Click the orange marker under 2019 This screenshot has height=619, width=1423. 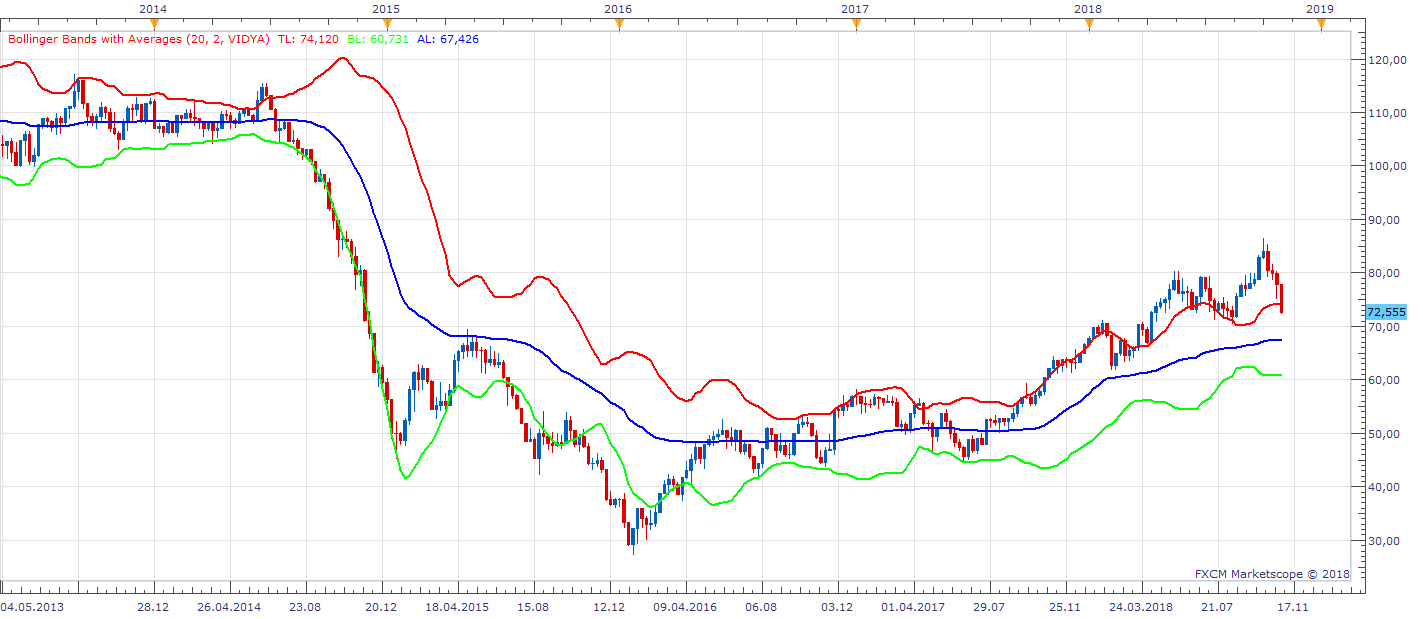click(1321, 24)
